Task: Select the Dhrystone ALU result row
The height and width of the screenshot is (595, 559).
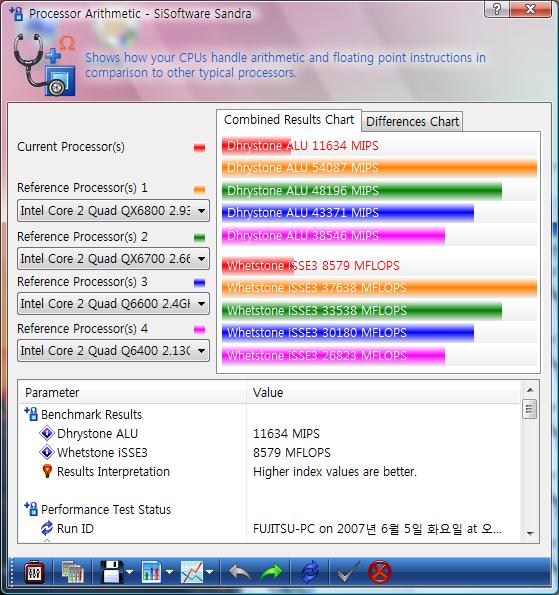Action: tap(269, 433)
